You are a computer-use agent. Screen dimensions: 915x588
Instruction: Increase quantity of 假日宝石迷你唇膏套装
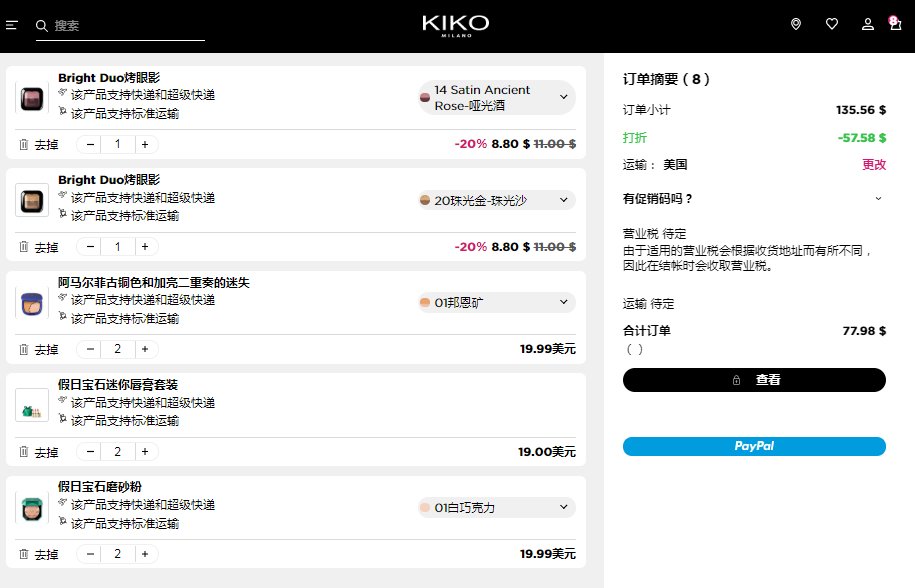145,452
